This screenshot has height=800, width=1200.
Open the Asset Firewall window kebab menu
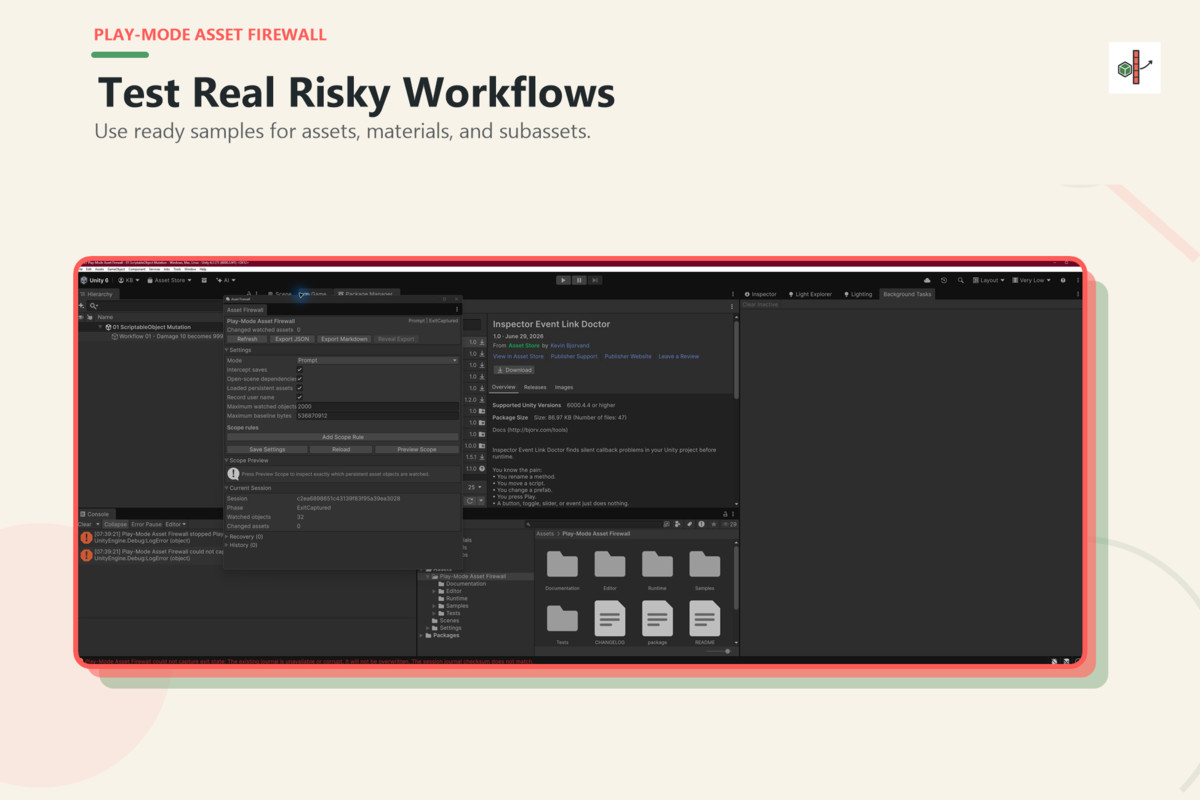point(457,310)
